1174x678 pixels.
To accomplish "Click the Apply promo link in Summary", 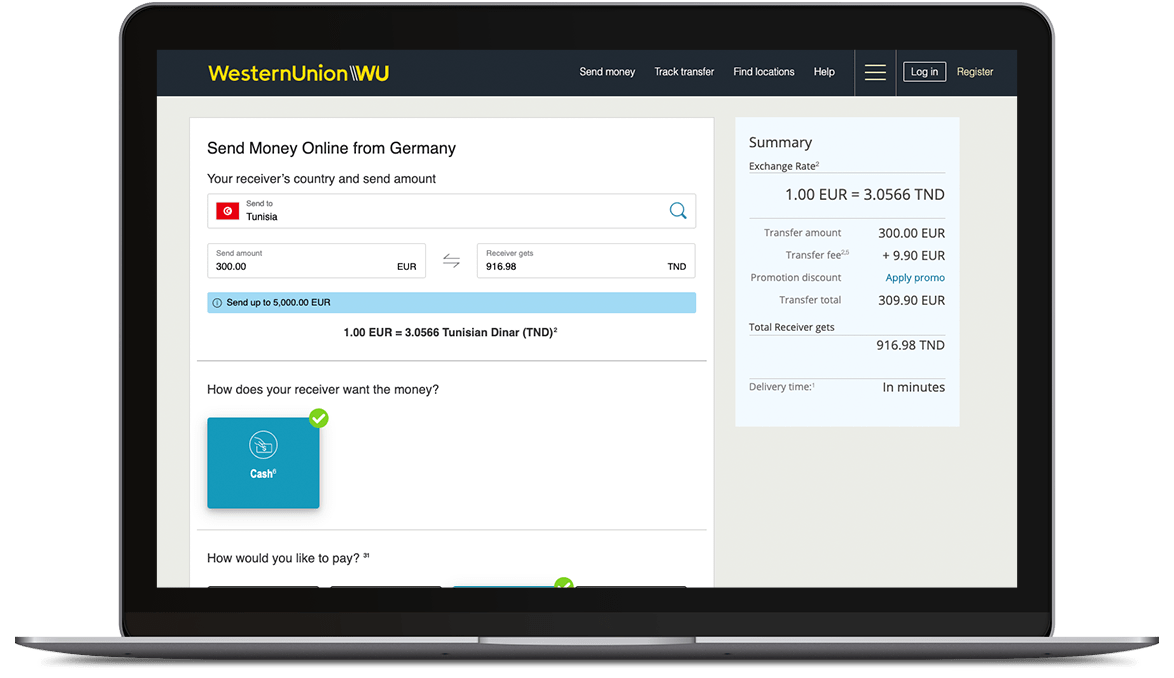I will pos(914,278).
